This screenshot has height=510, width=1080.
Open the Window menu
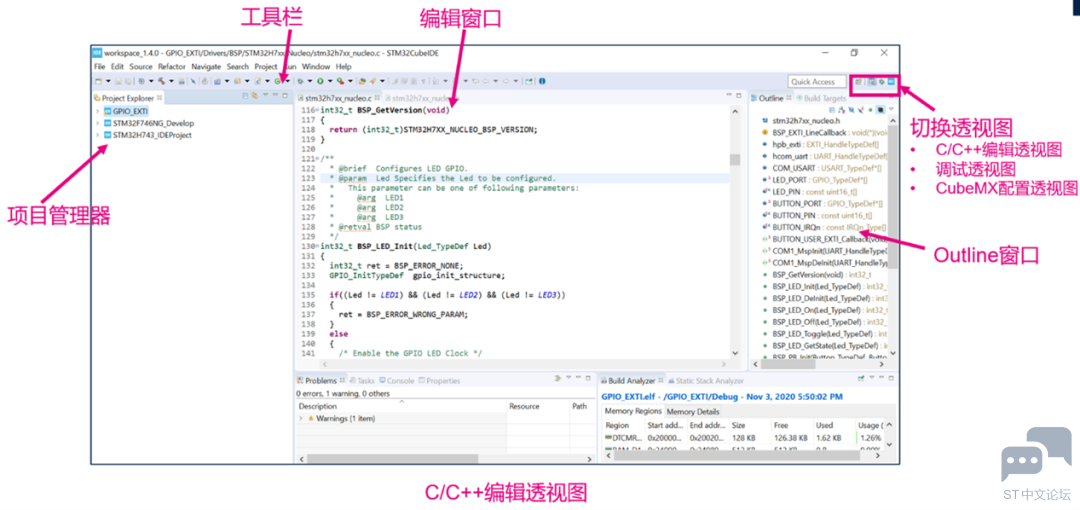[315, 67]
